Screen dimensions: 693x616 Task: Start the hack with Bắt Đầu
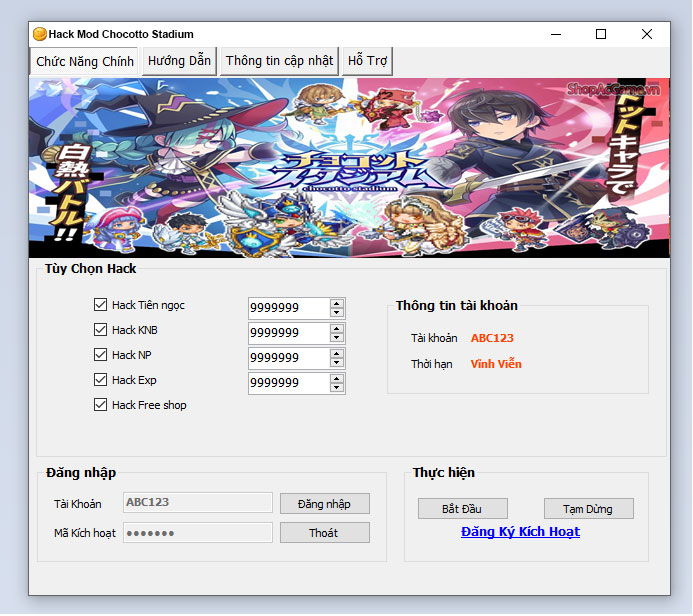pos(462,509)
